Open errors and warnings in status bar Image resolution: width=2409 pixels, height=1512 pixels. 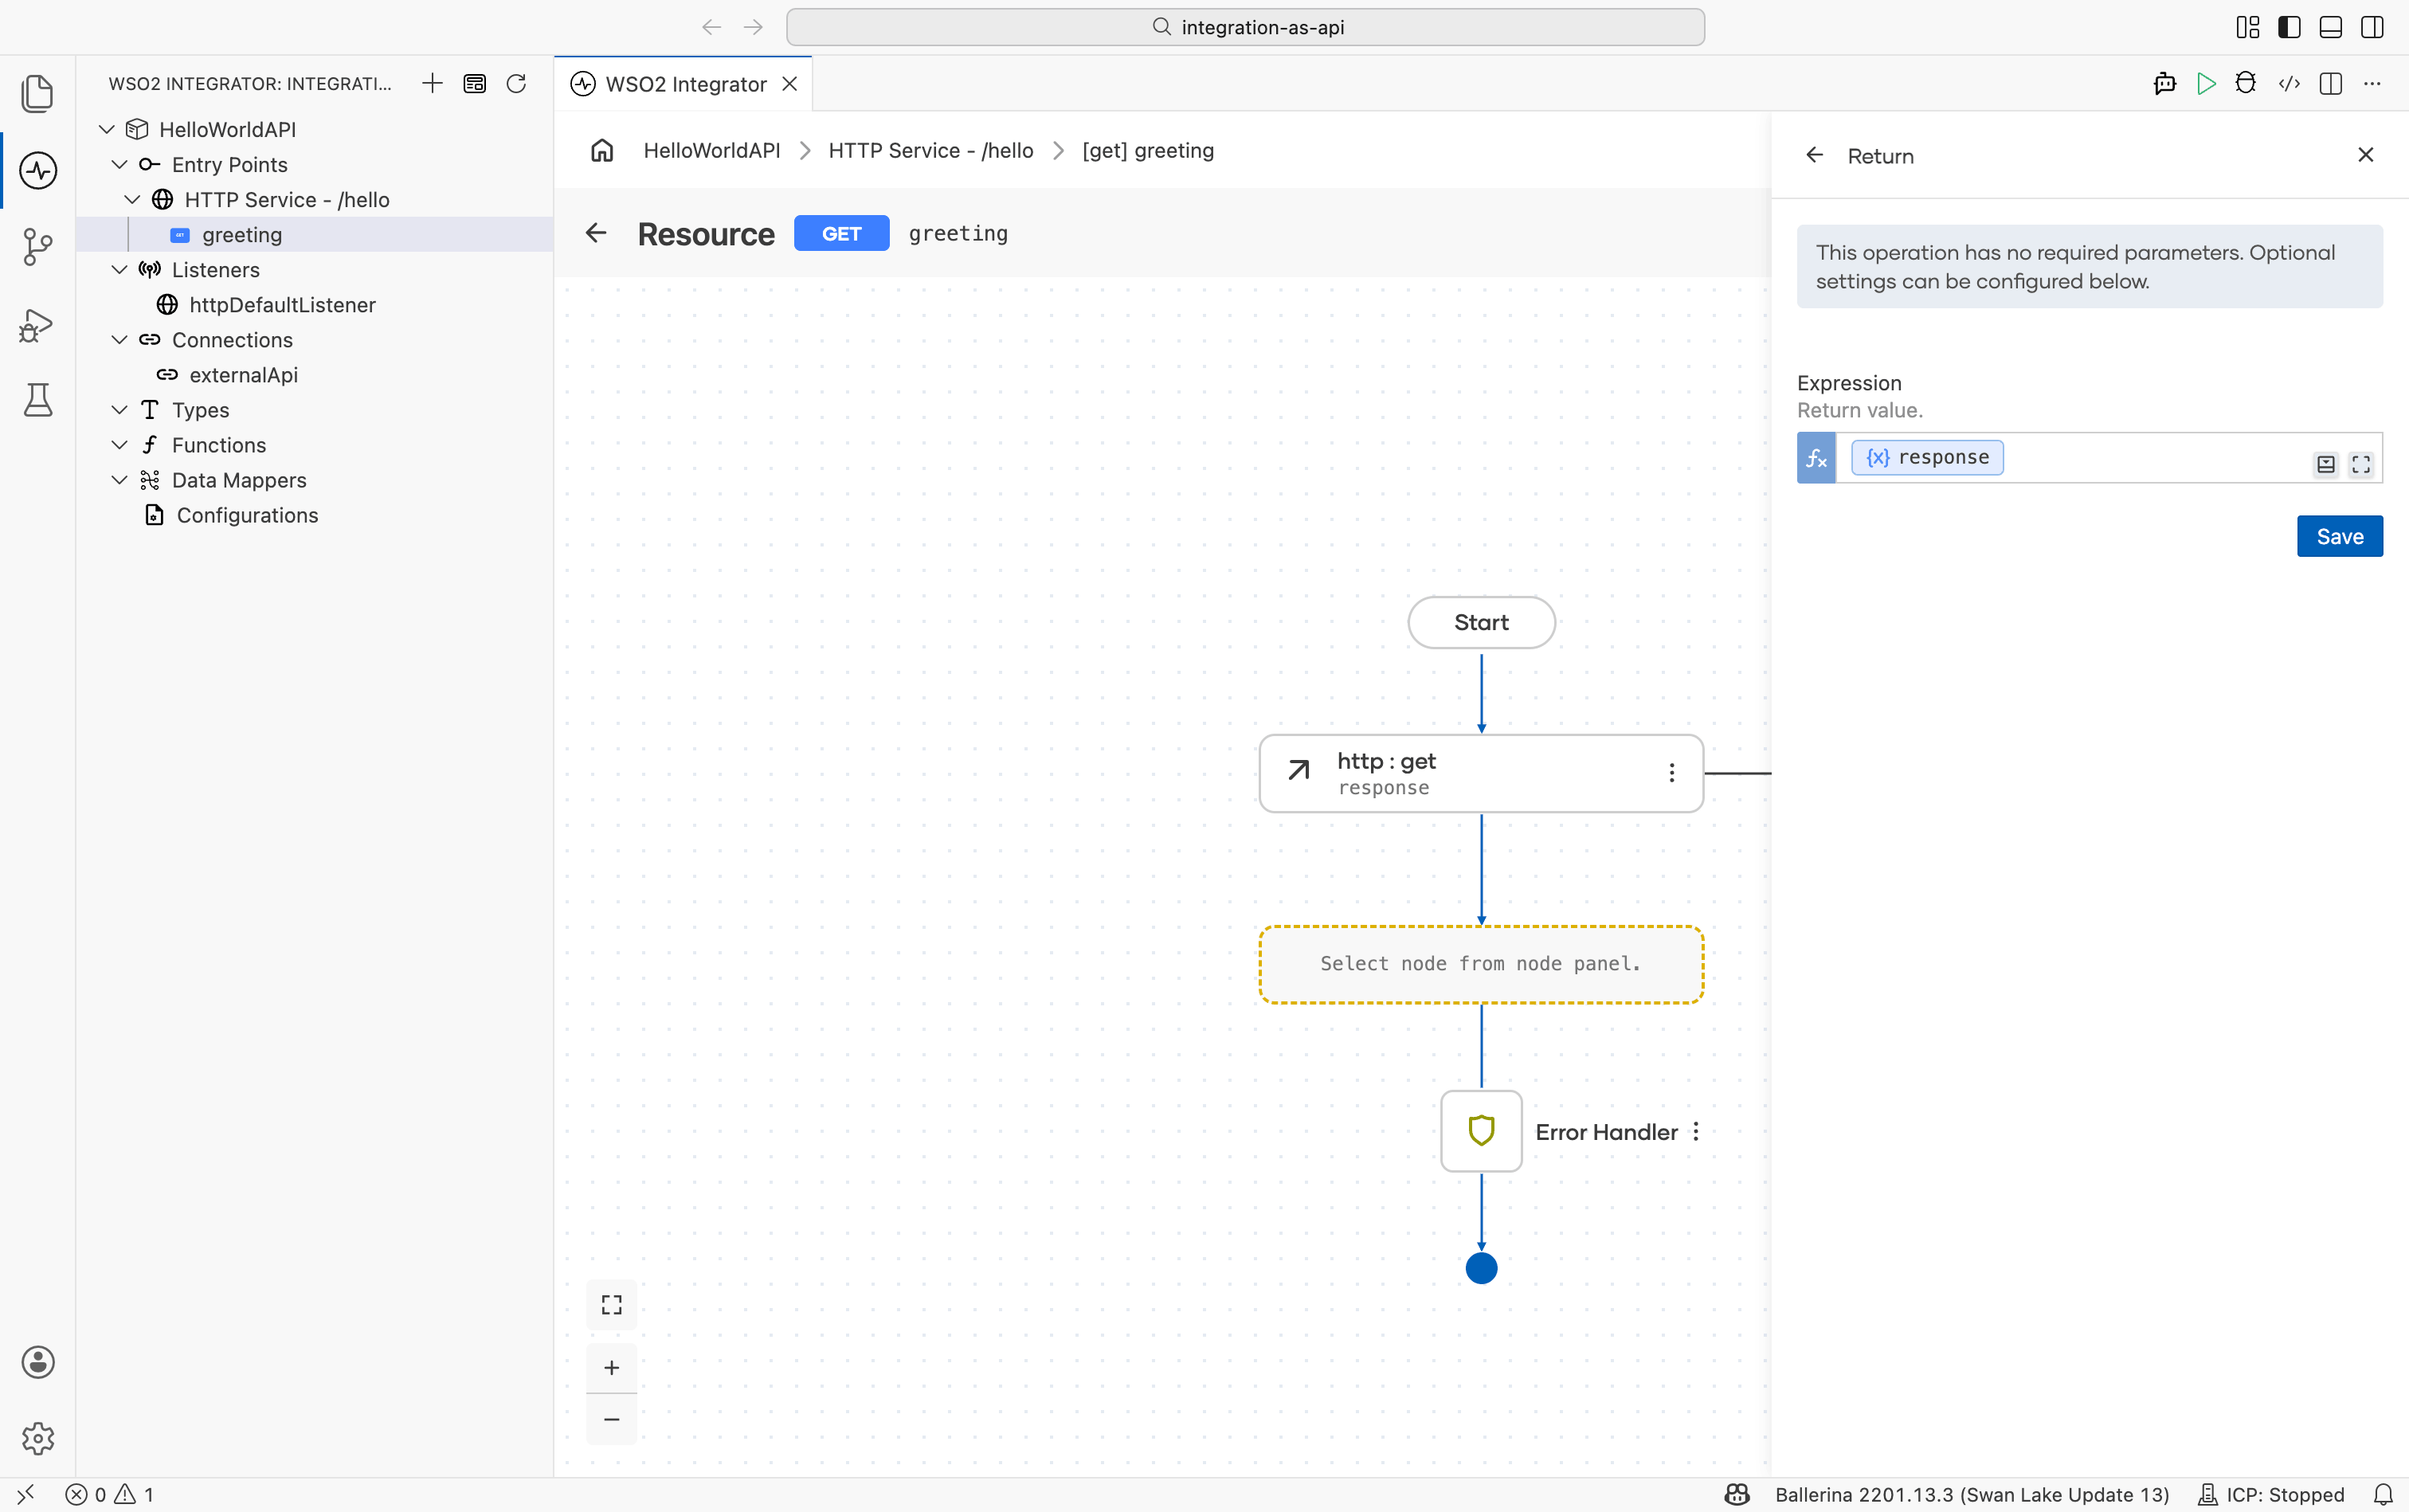110,1494
